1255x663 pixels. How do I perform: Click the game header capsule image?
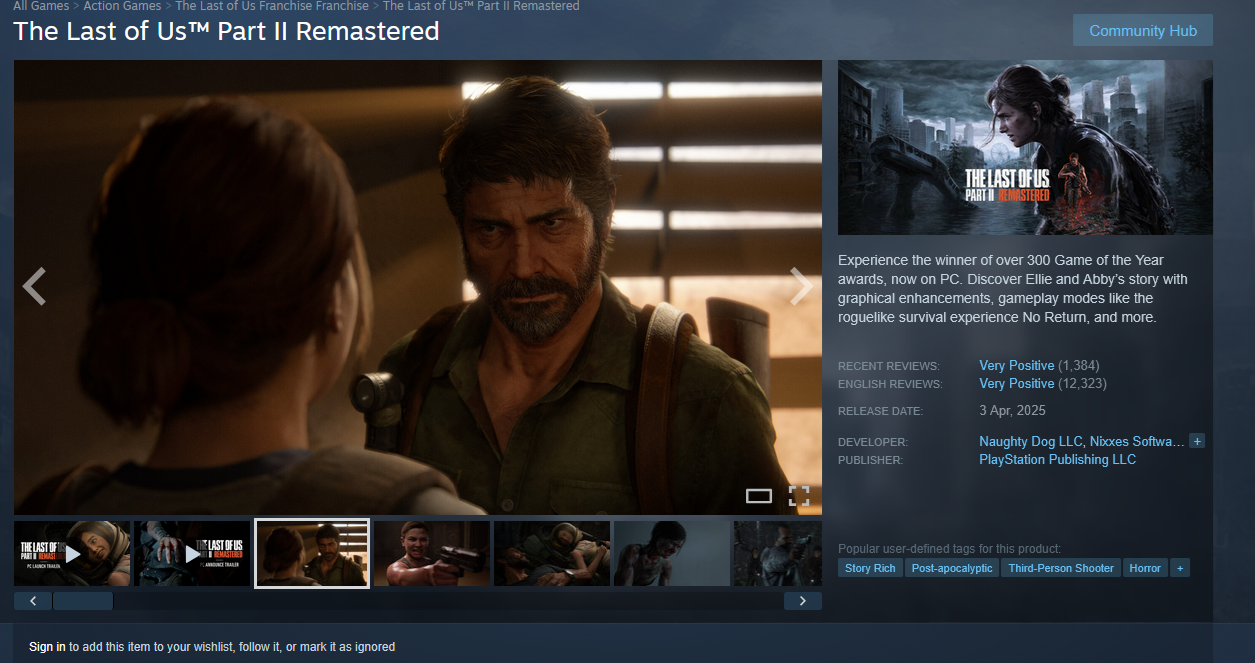point(1025,147)
